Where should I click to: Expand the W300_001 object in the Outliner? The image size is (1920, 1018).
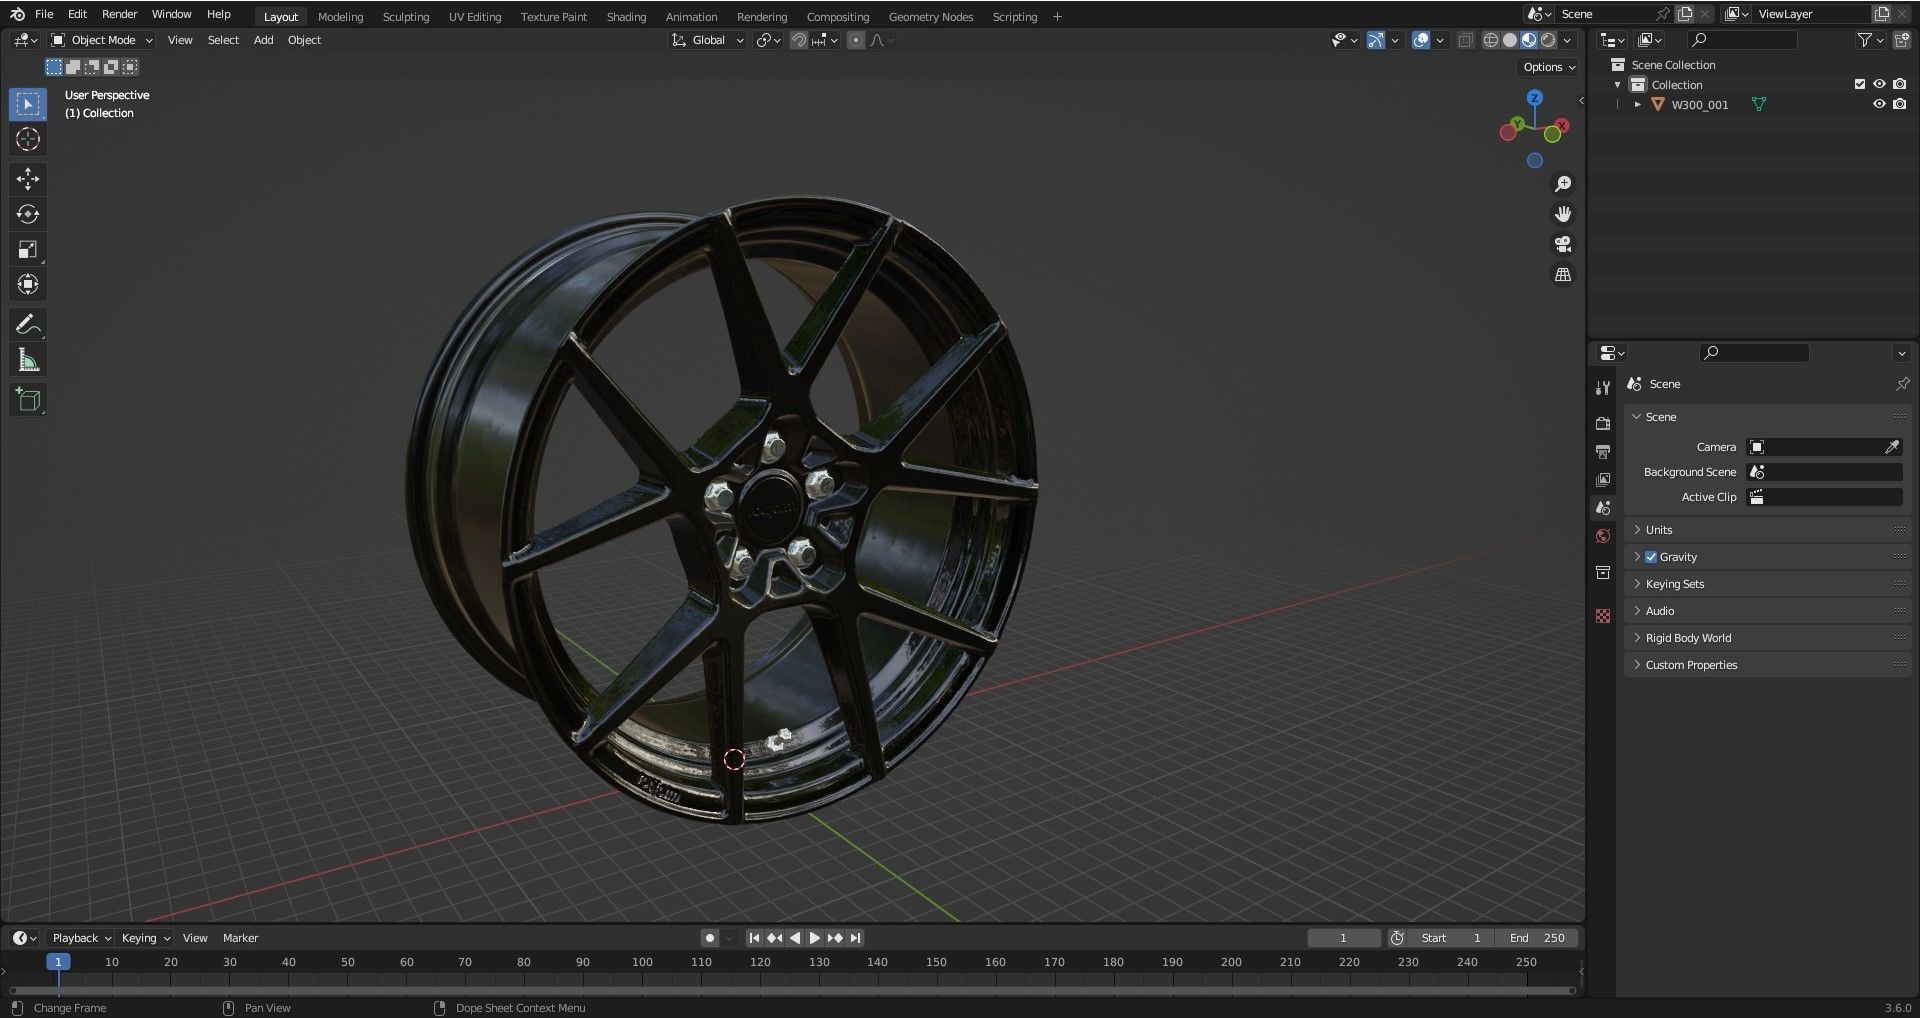tap(1638, 104)
